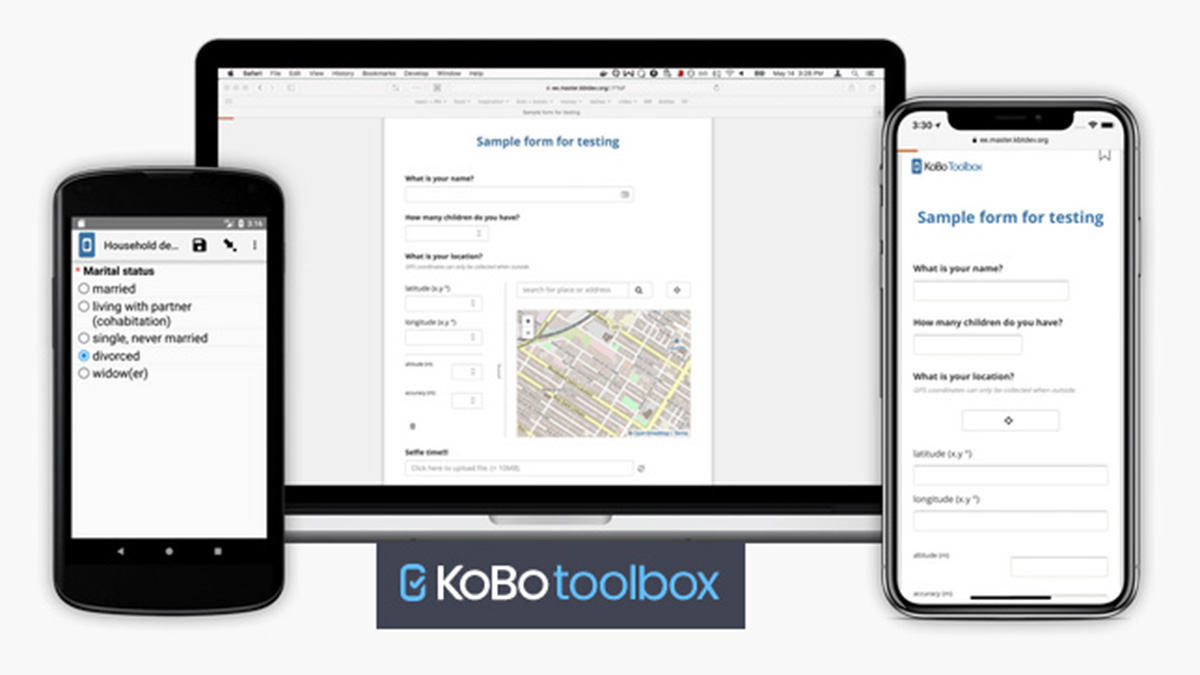Open the File menu in laptop menu bar

point(273,73)
